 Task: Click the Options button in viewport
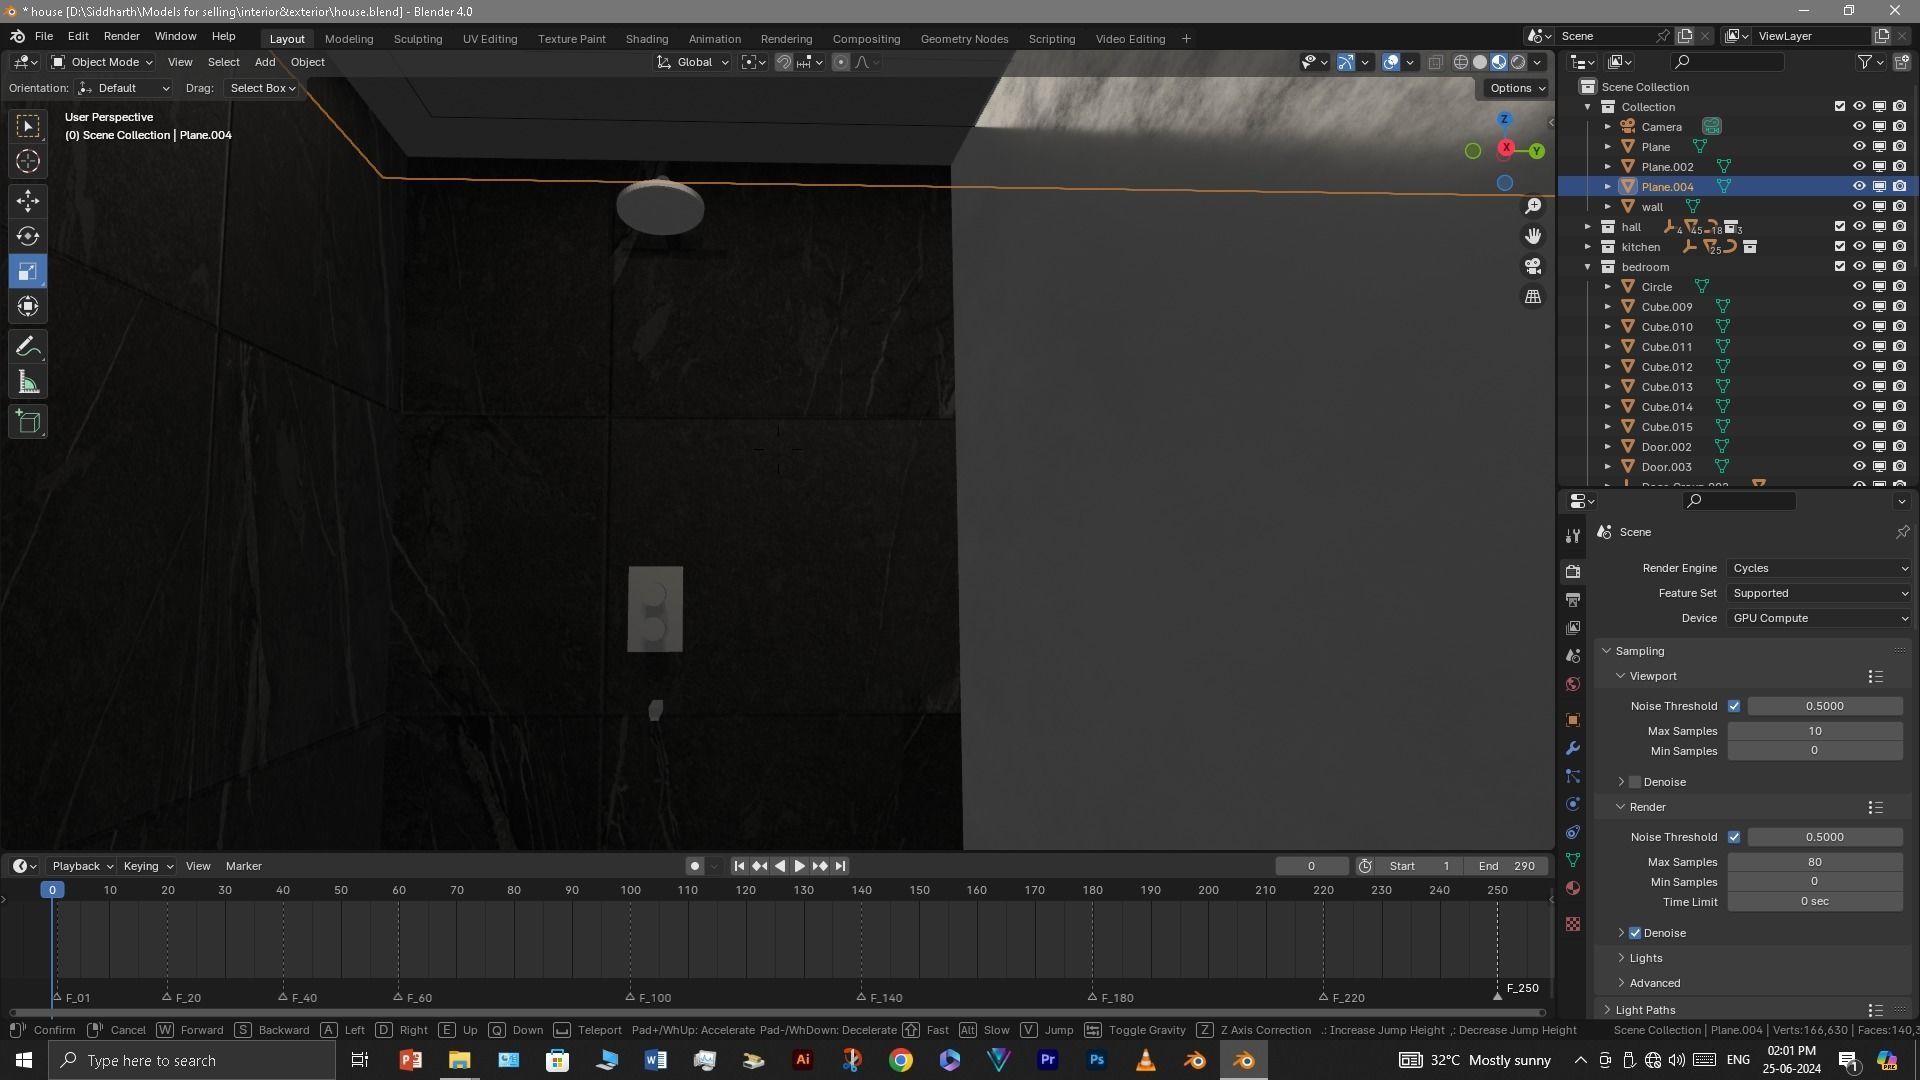(1516, 88)
